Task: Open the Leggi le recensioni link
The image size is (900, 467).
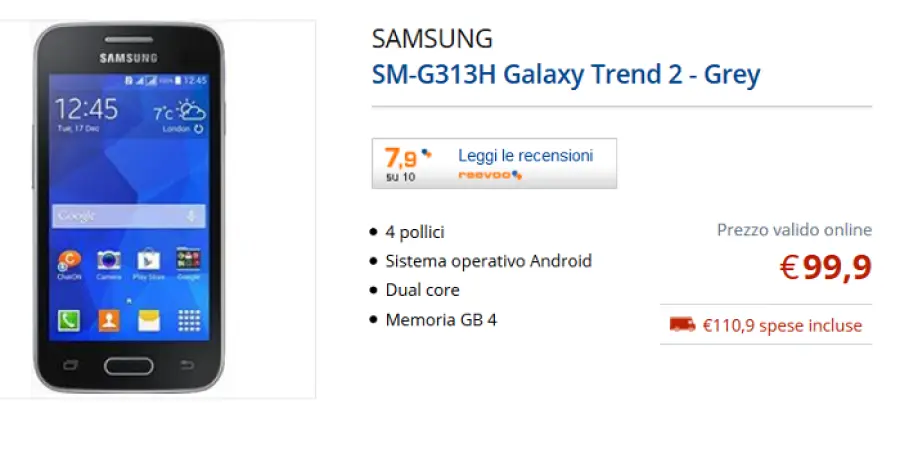Action: click(x=525, y=156)
